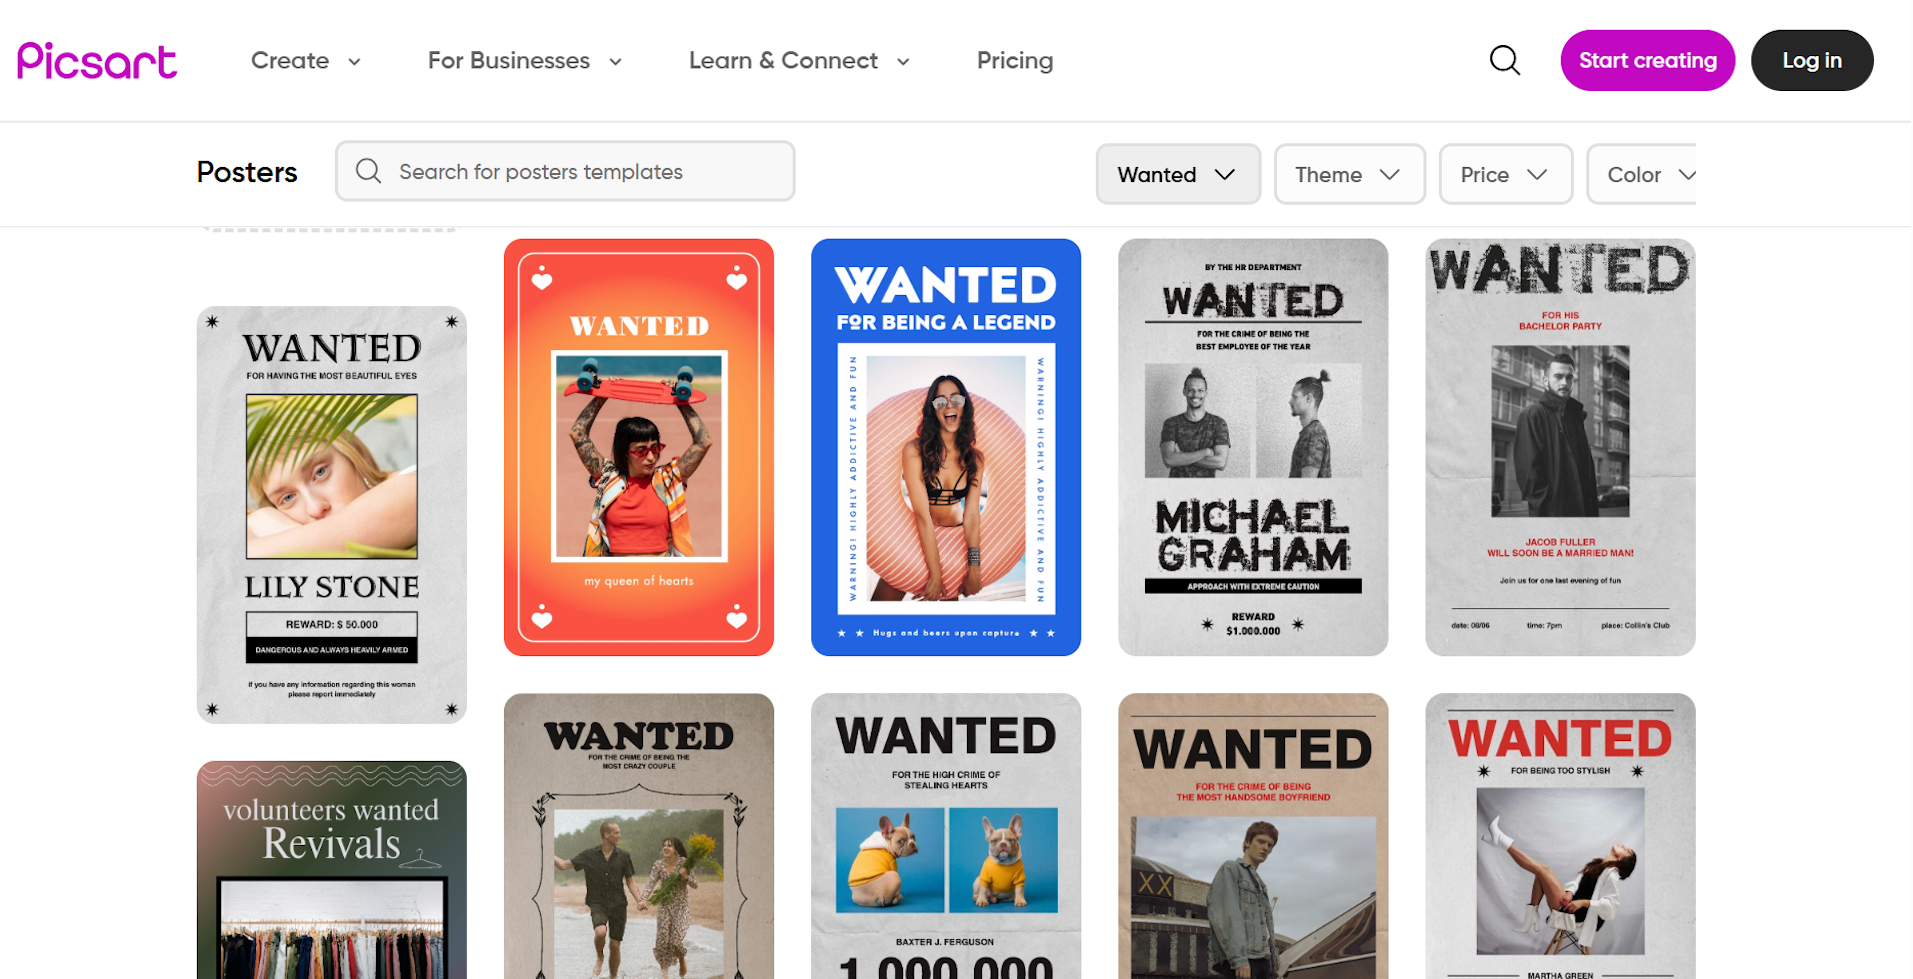Click the magnifier inside the search field
The image size is (1913, 979).
pos(368,170)
